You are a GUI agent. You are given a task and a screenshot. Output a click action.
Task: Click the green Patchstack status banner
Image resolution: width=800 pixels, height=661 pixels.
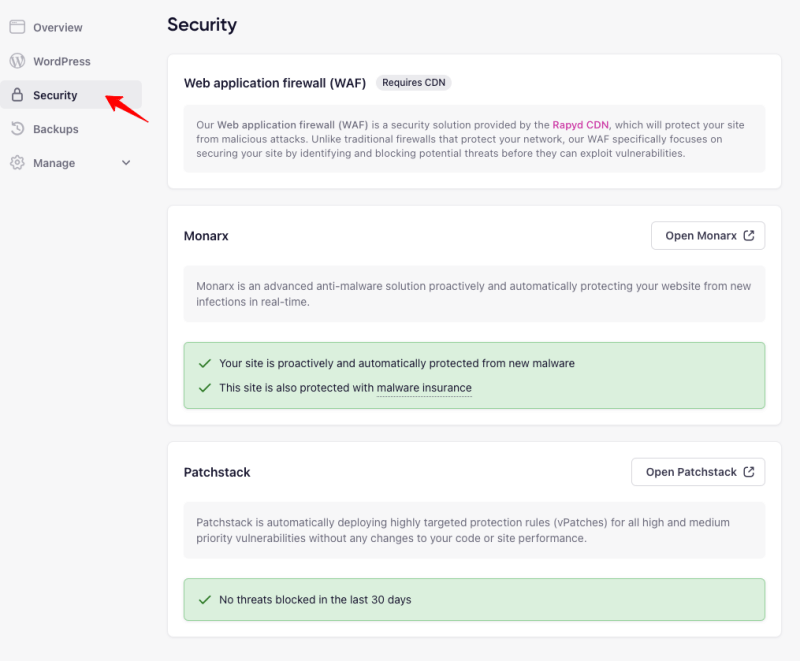tap(473, 599)
